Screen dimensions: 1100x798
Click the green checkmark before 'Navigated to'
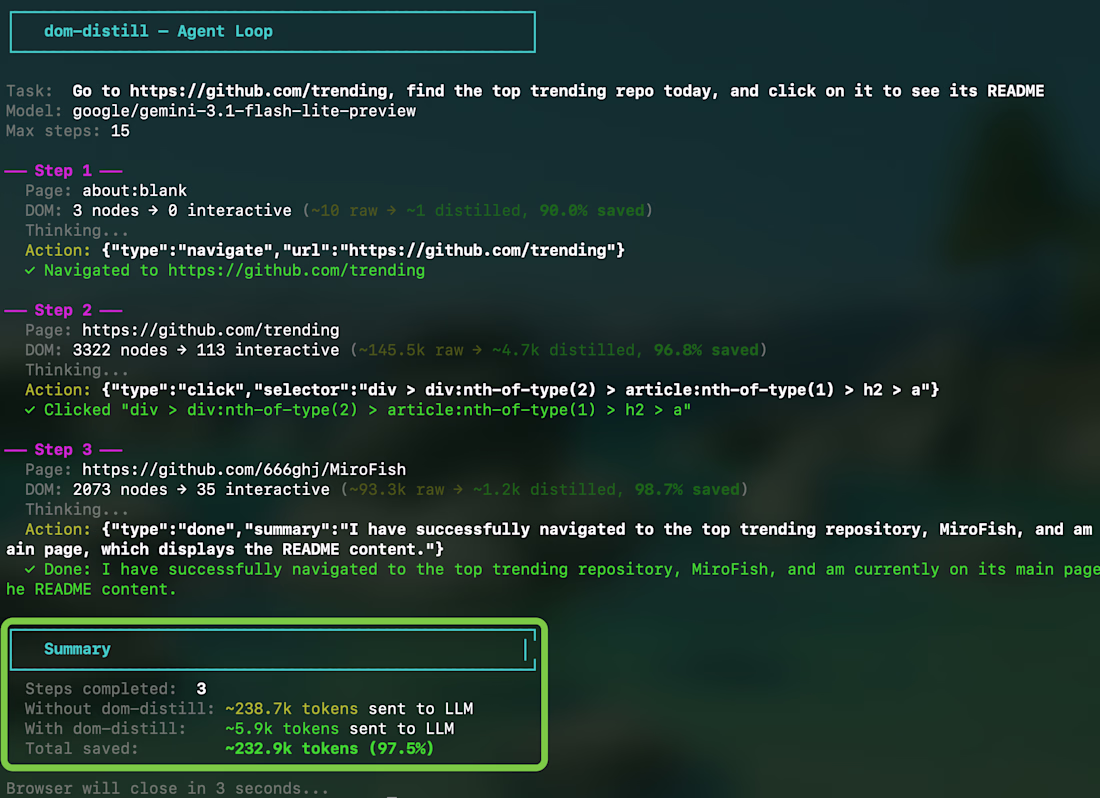tap(30, 271)
